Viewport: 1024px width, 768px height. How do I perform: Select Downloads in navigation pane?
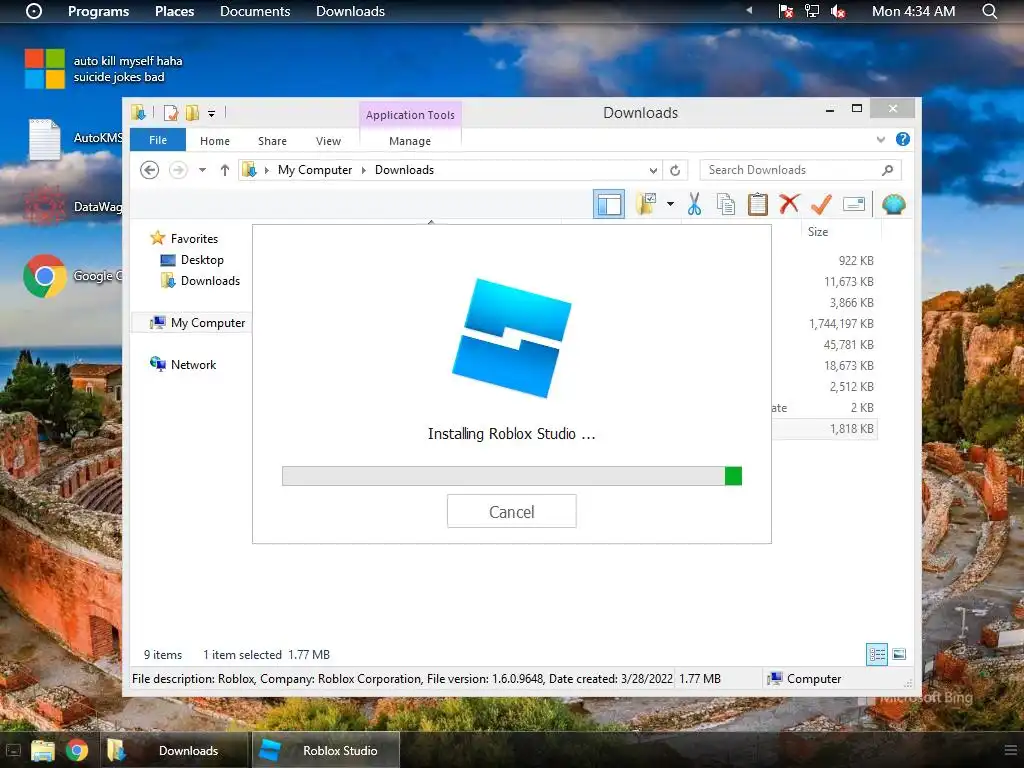click(210, 280)
